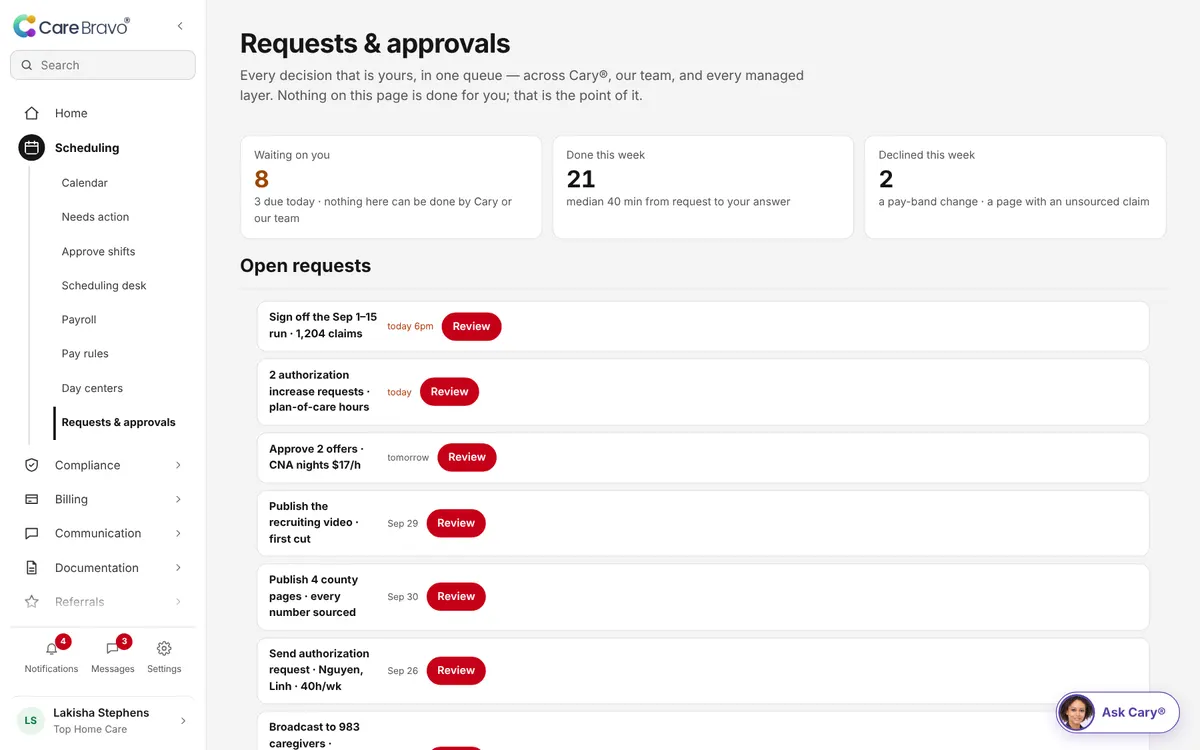Open Messages icon with badge
Viewport: 1200px width, 750px height.
click(112, 648)
